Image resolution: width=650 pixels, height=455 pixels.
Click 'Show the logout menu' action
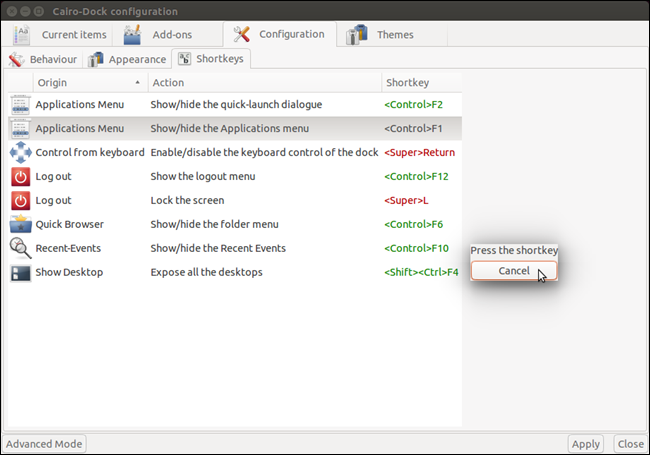203,177
